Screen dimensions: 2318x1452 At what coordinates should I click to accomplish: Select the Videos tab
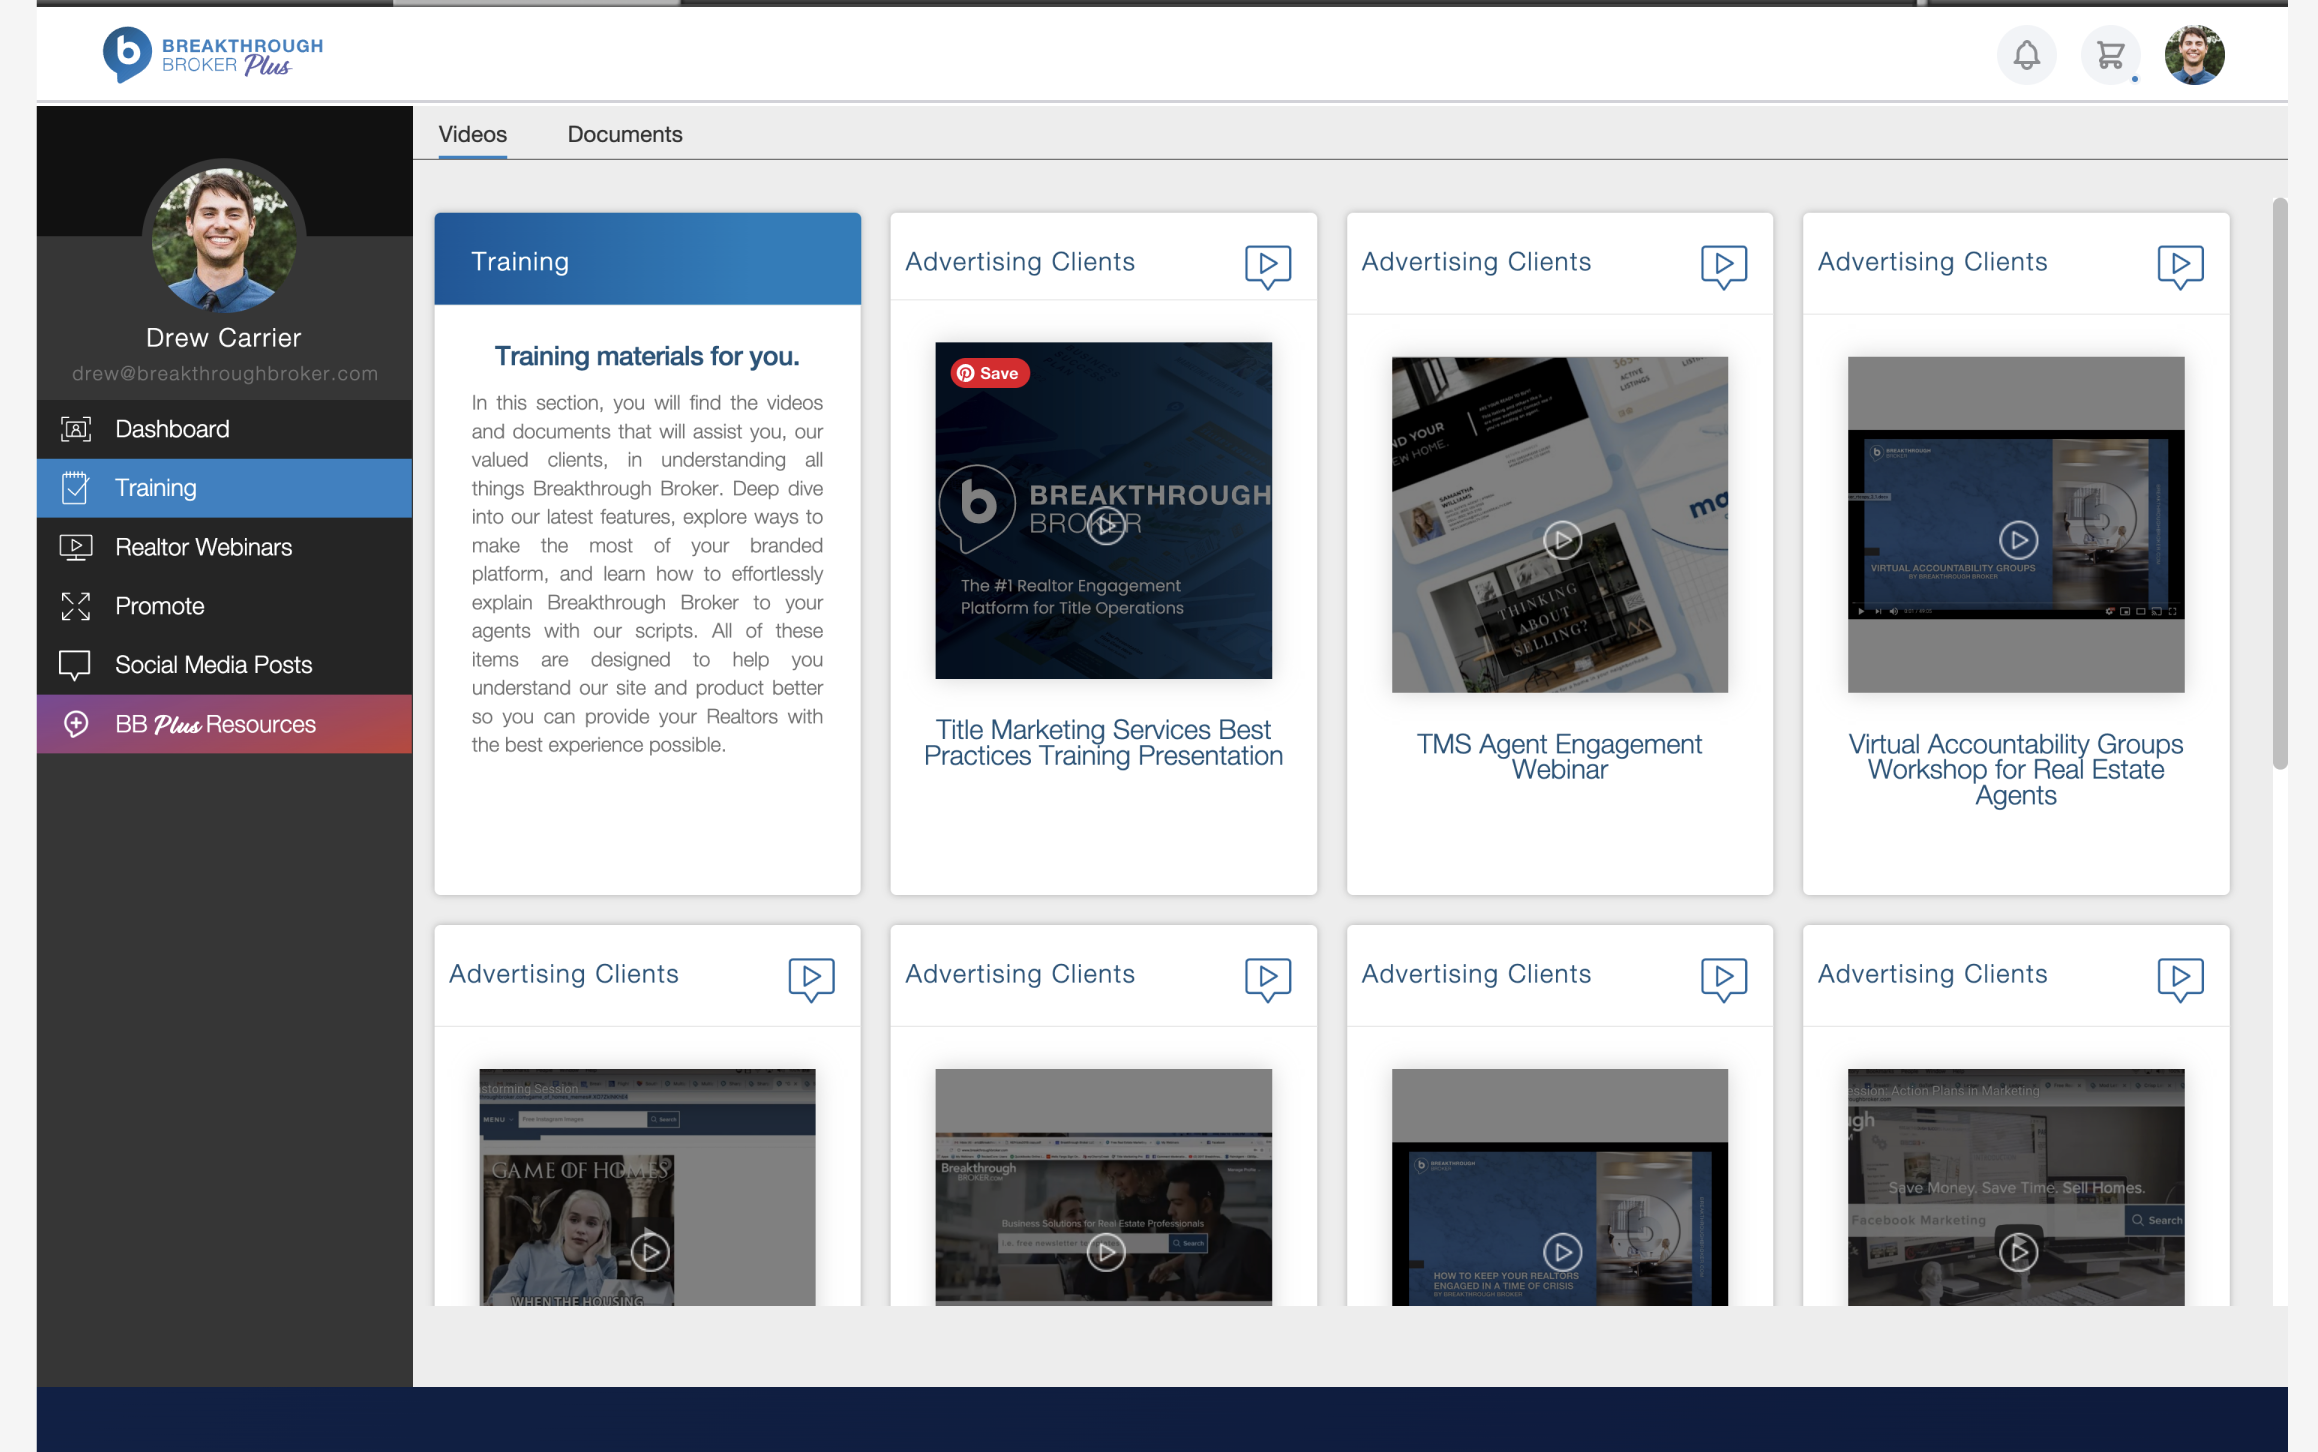click(x=472, y=134)
